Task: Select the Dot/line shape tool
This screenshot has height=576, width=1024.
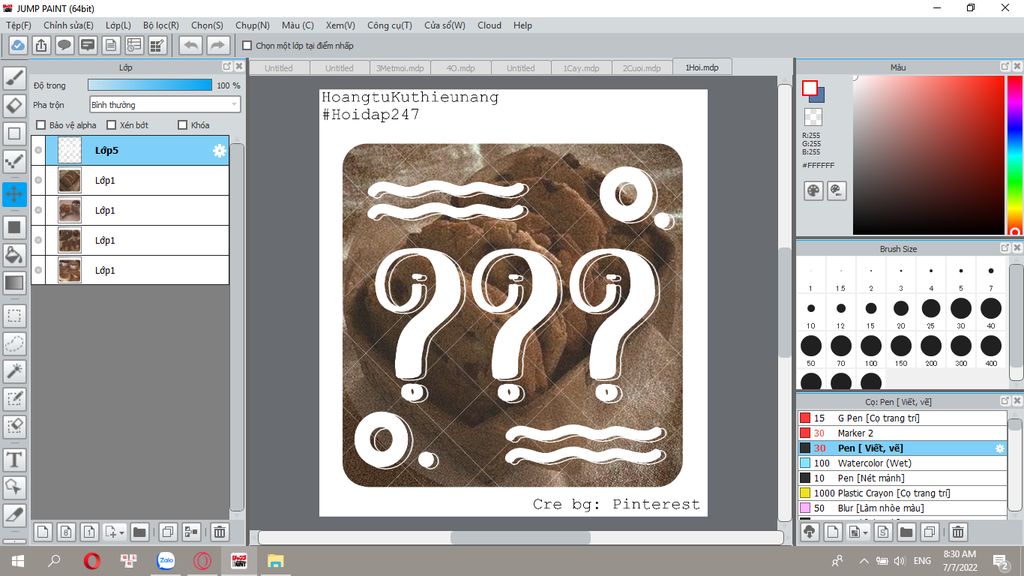Action: coord(14,161)
